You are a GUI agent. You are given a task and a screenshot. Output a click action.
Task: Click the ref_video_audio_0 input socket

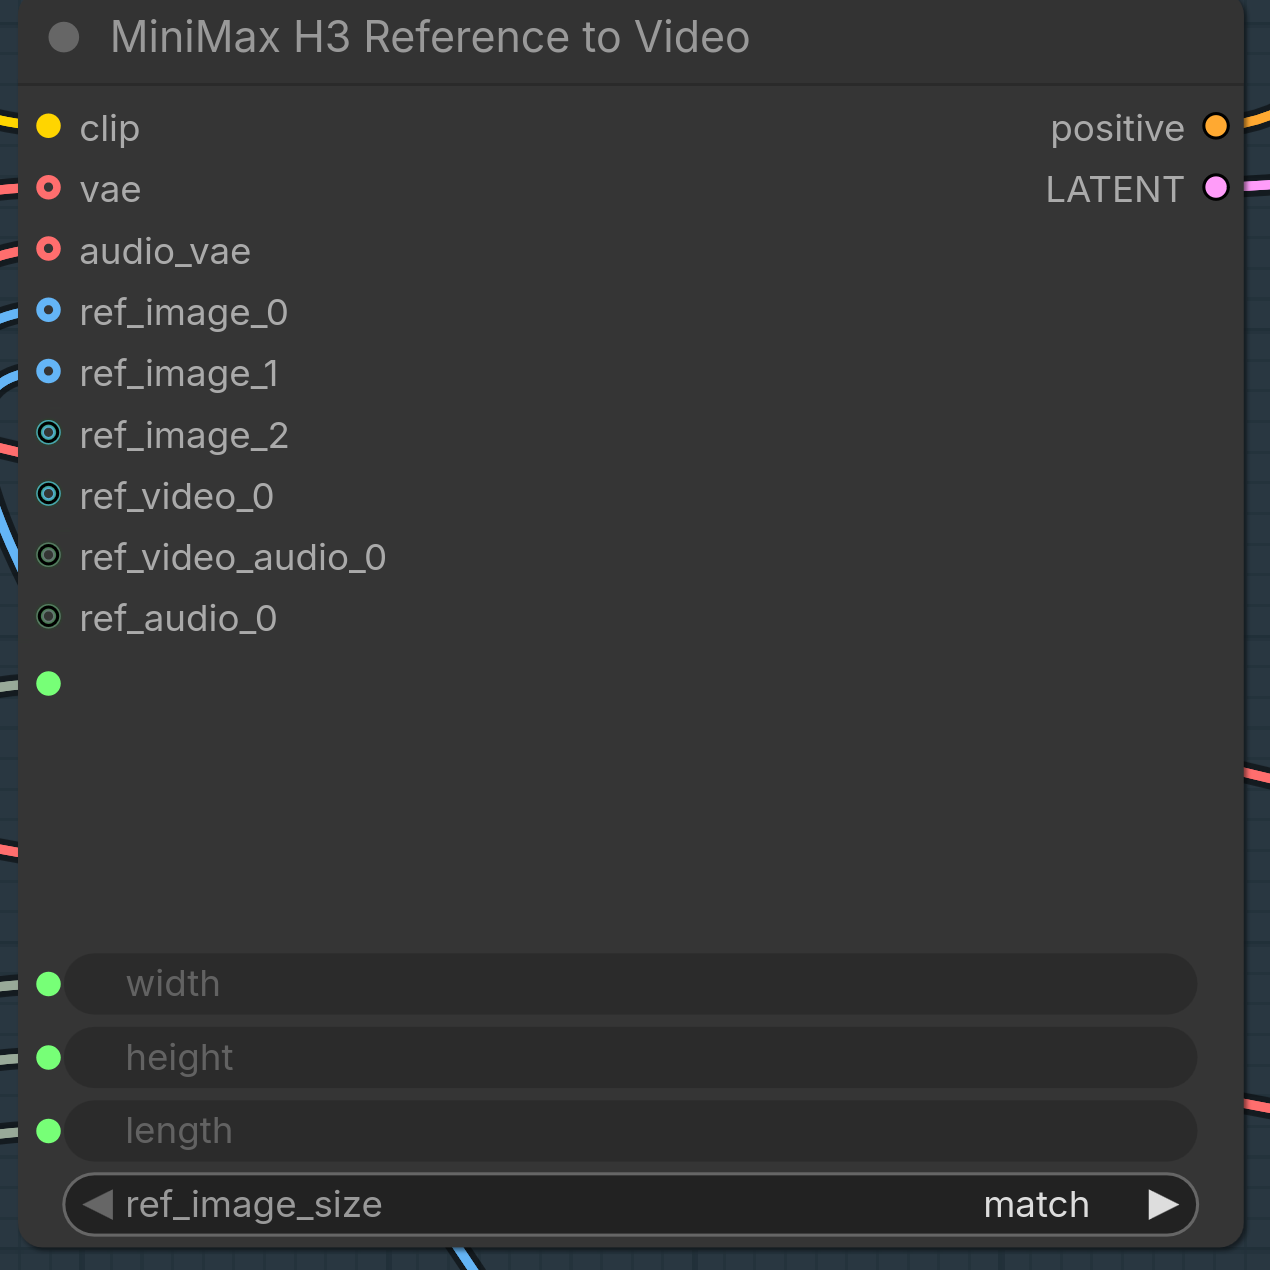pyautogui.click(x=48, y=555)
